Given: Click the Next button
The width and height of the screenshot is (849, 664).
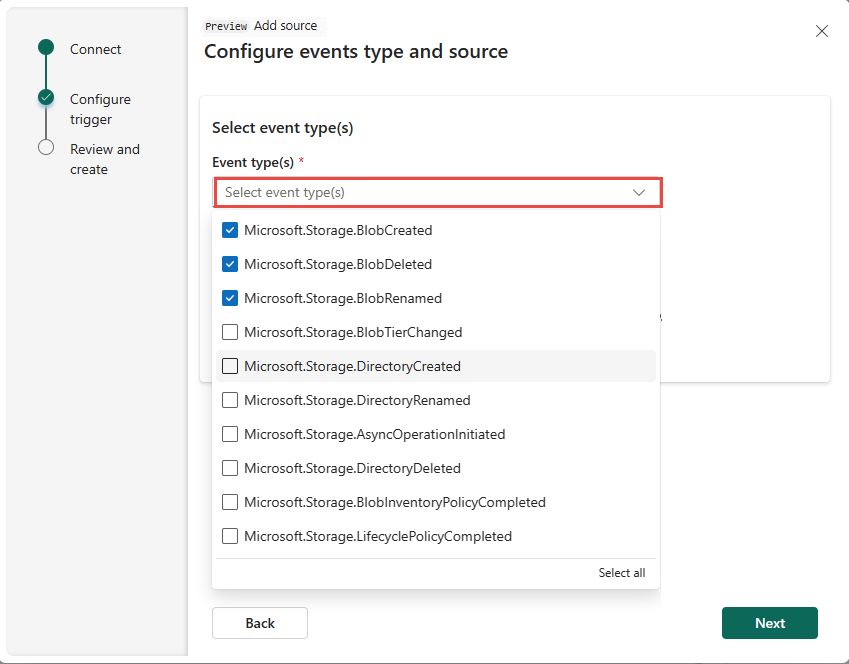Looking at the screenshot, I should 769,623.
